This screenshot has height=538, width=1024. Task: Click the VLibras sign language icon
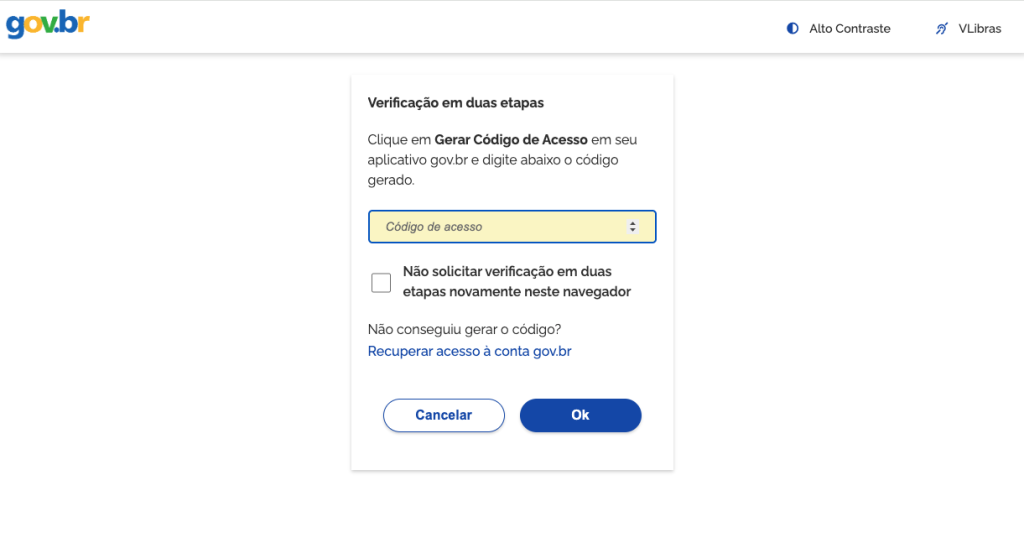(x=941, y=29)
